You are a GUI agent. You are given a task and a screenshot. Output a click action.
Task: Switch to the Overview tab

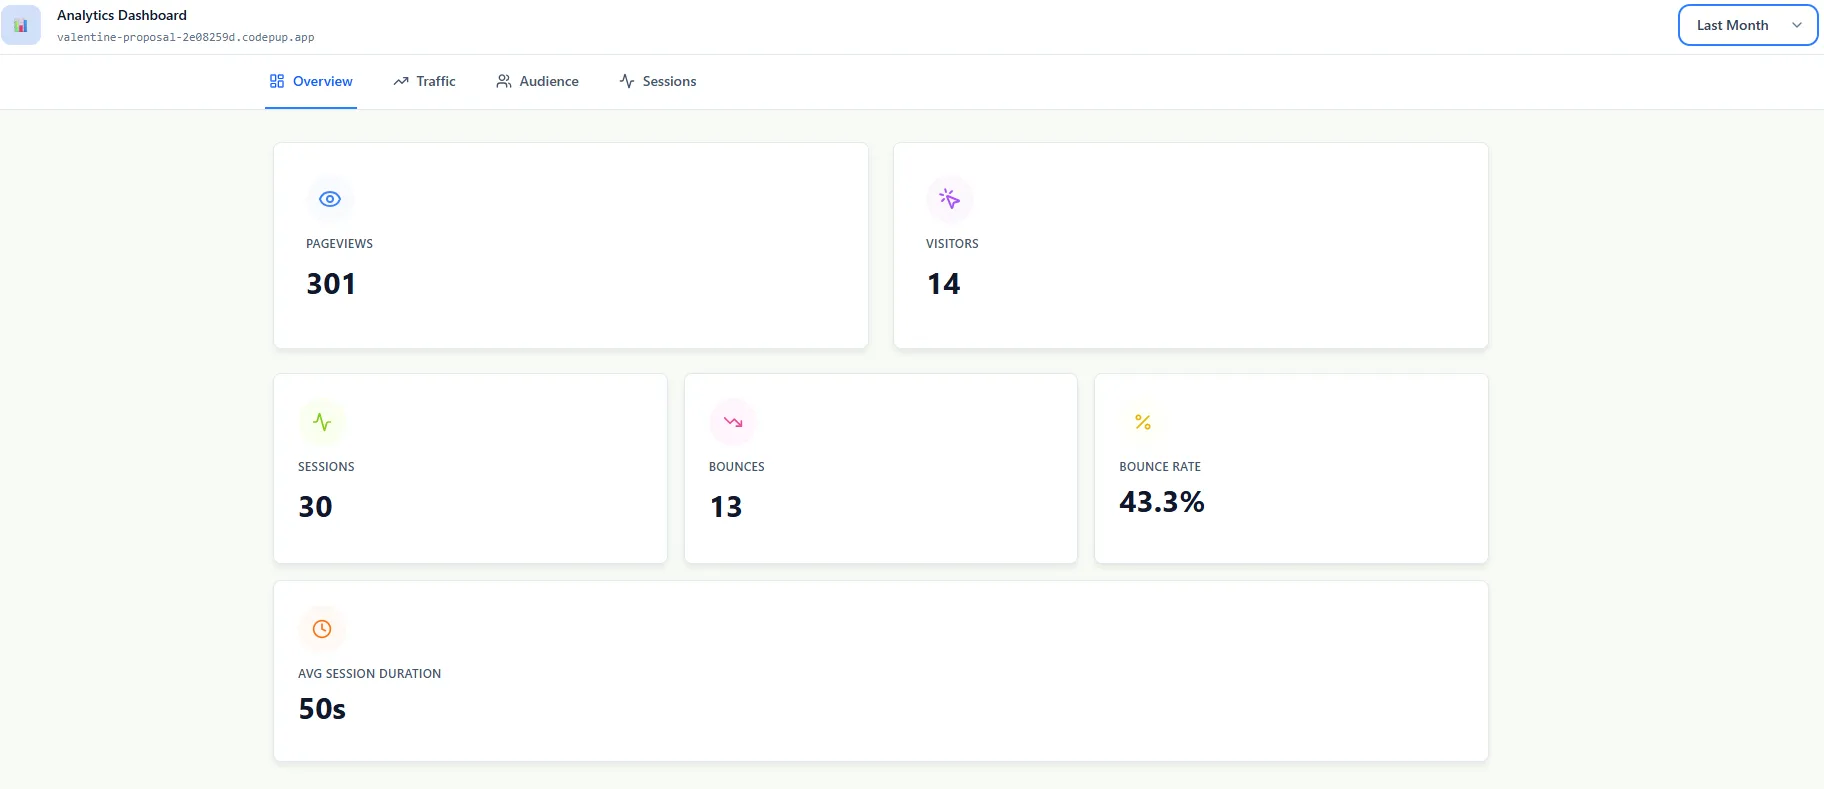(311, 81)
